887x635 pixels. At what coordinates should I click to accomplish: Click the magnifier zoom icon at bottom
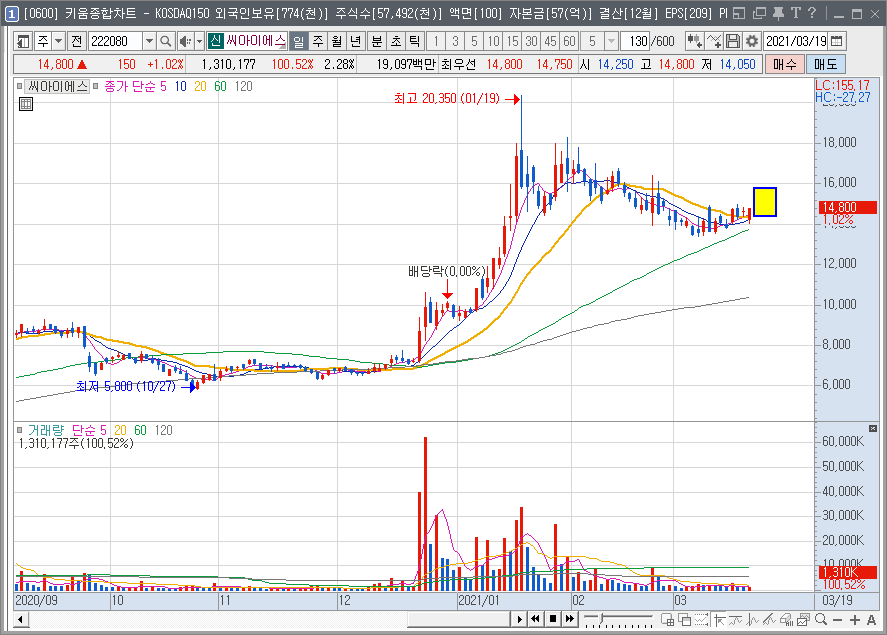tap(821, 620)
